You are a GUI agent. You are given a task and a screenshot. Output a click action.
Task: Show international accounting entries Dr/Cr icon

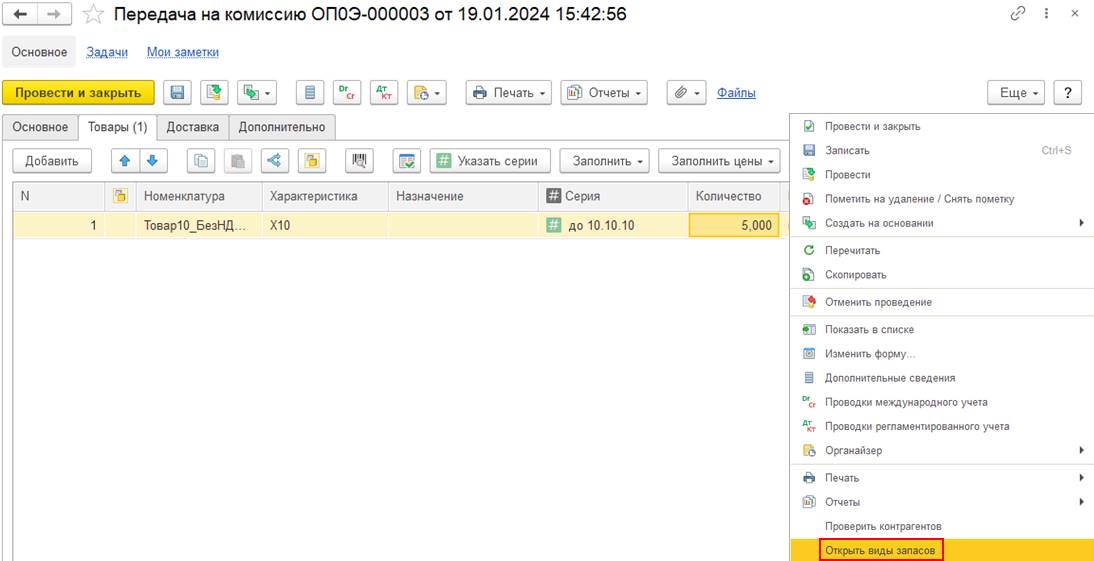347,93
